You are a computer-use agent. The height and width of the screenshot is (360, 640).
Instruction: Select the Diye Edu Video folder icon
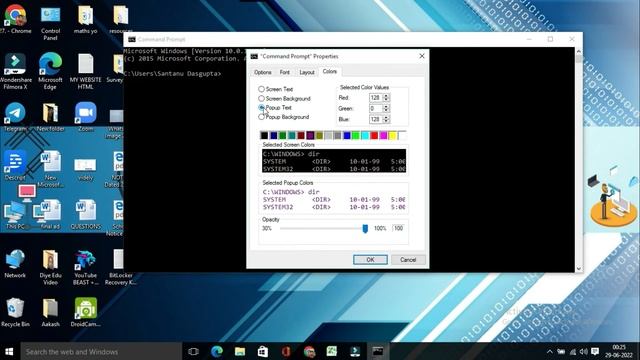tap(50, 267)
